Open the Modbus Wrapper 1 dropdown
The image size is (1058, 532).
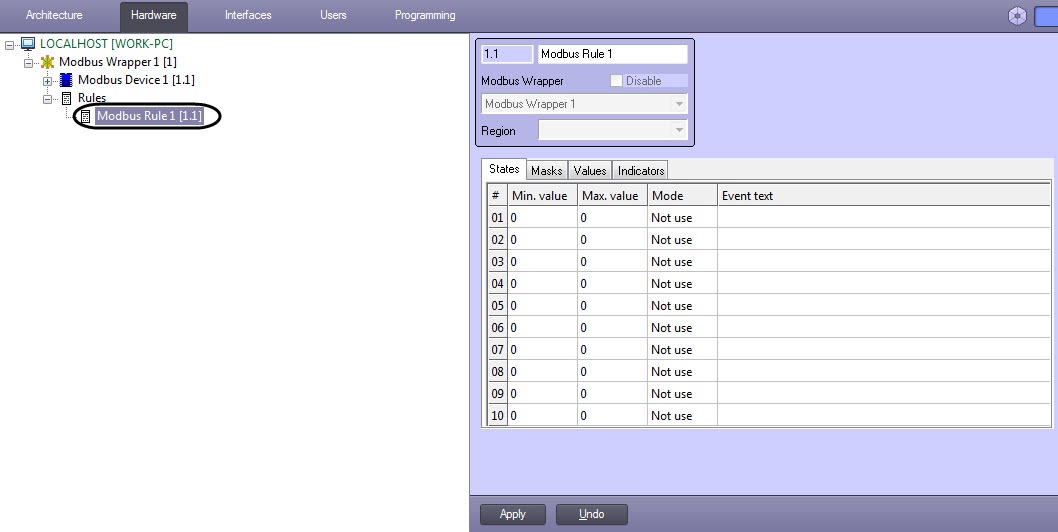[x=679, y=104]
